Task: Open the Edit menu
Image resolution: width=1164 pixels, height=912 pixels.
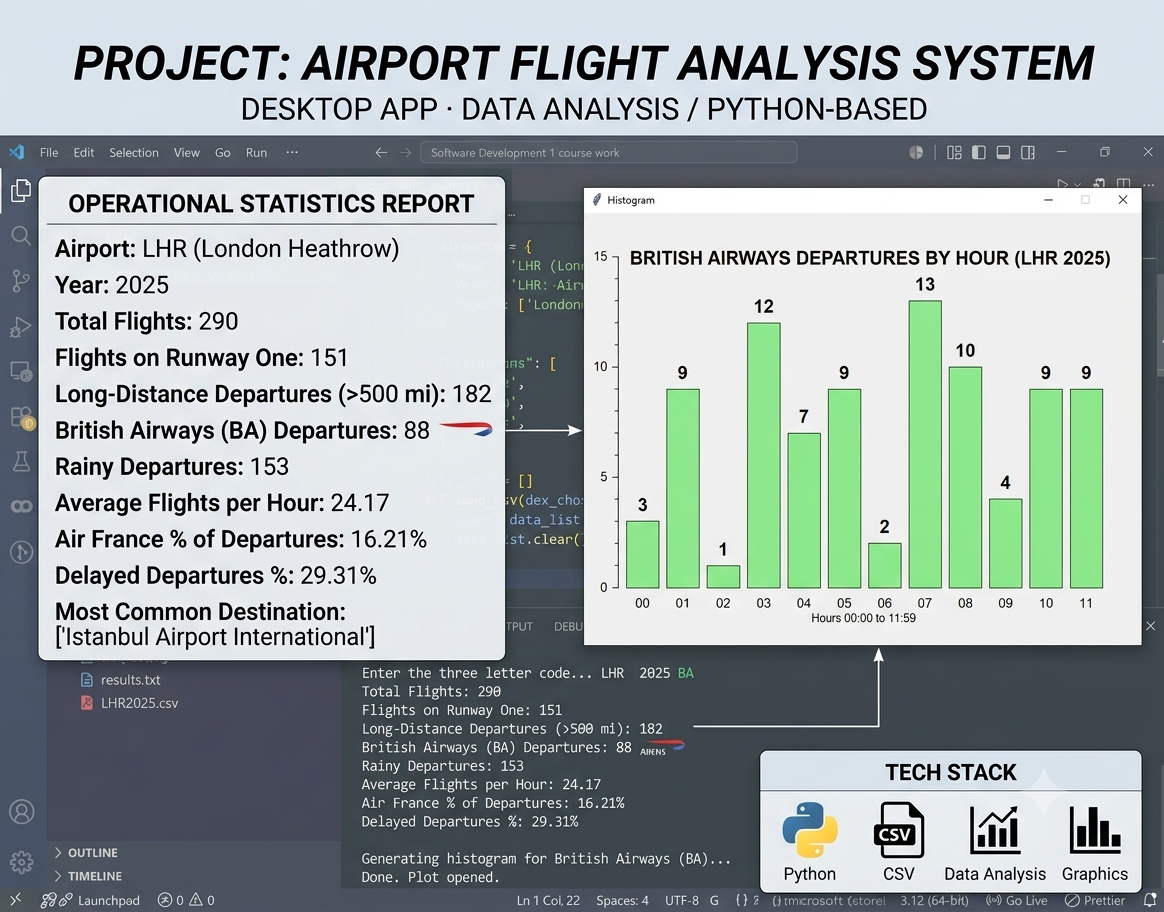Action: 84,152
